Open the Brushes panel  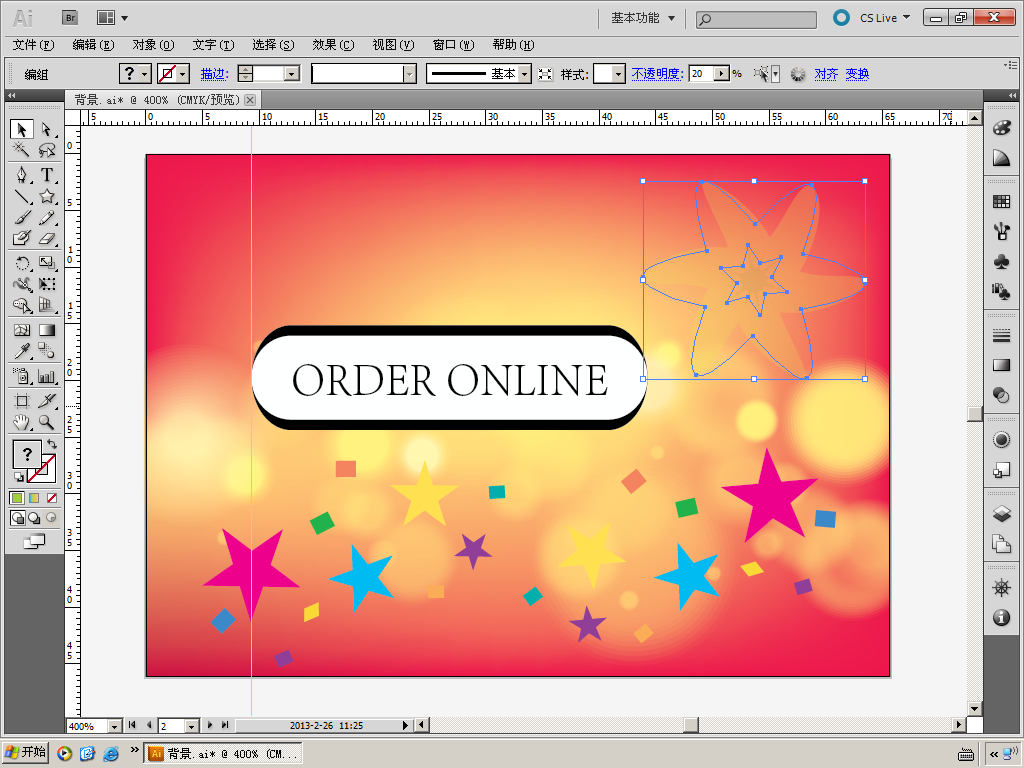click(x=1001, y=231)
